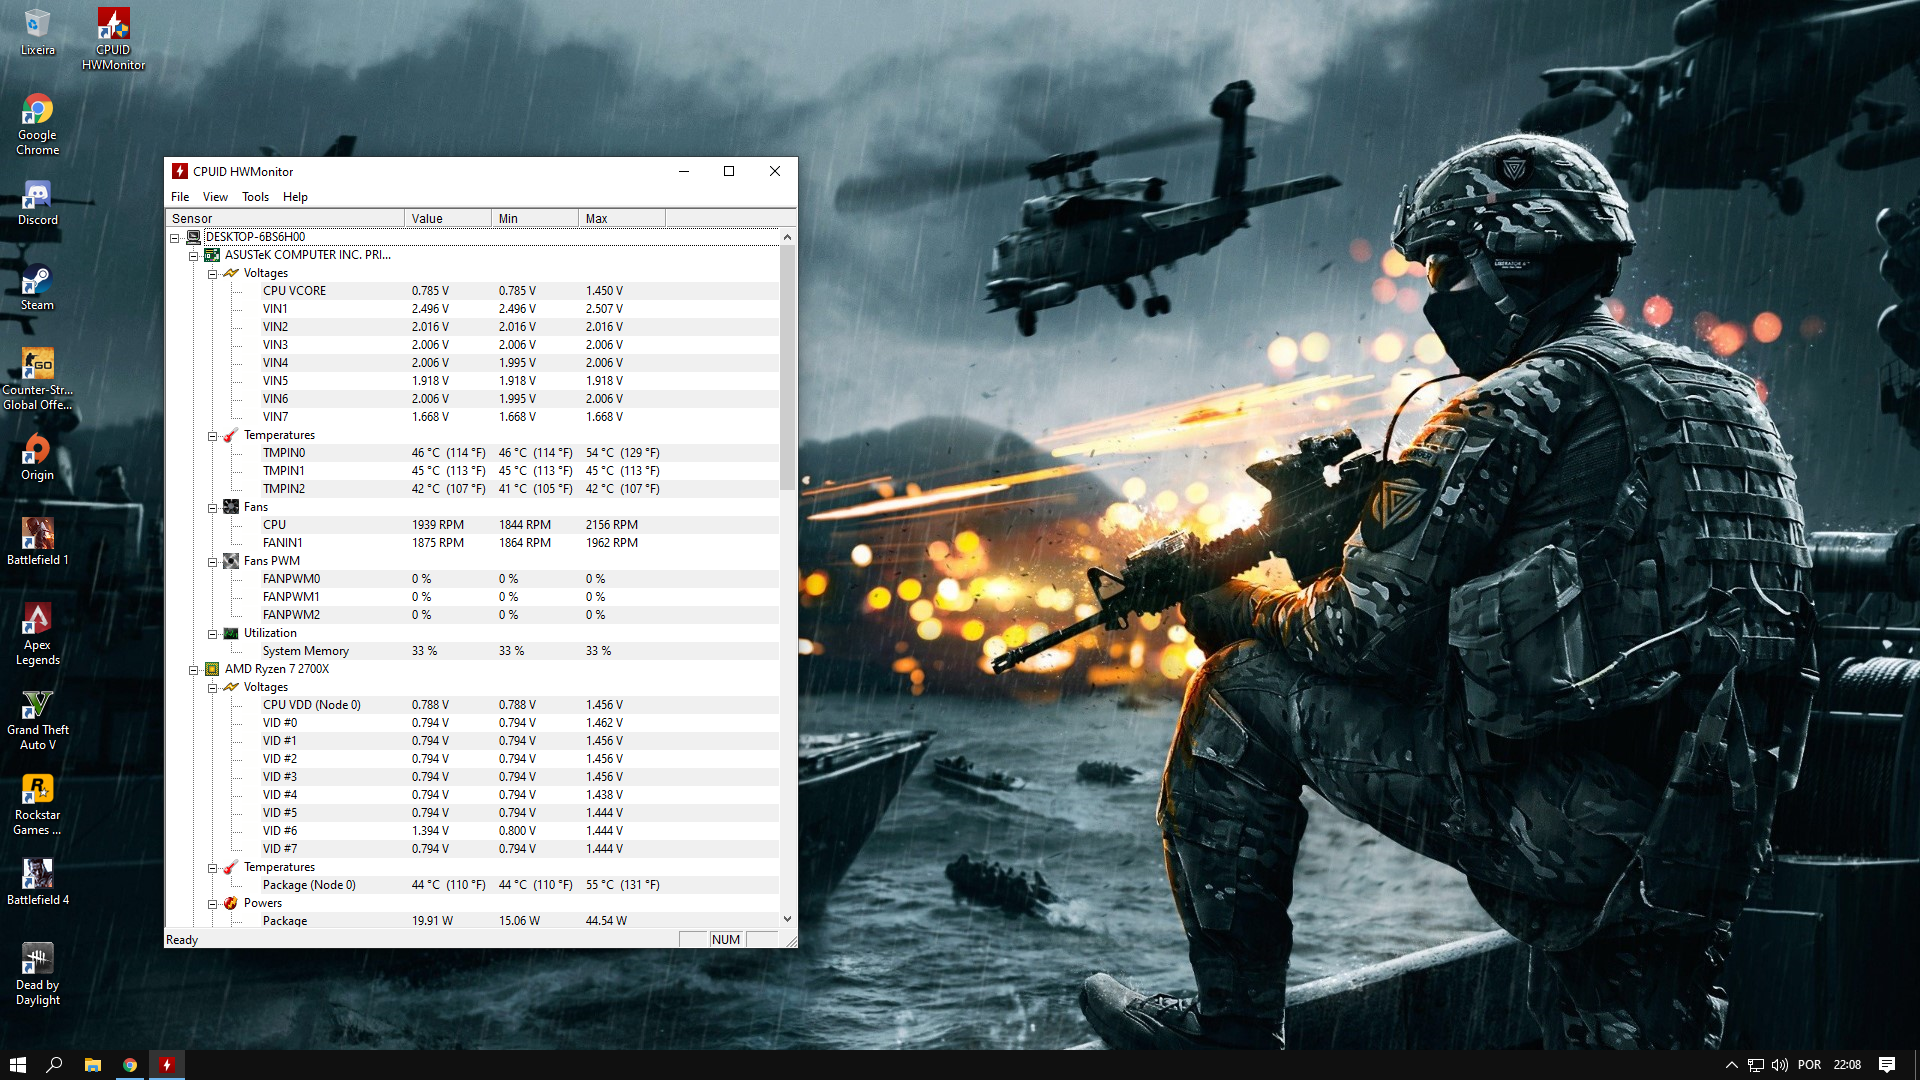Select the Origin desktop icon
This screenshot has width=1920, height=1080.
click(x=37, y=457)
